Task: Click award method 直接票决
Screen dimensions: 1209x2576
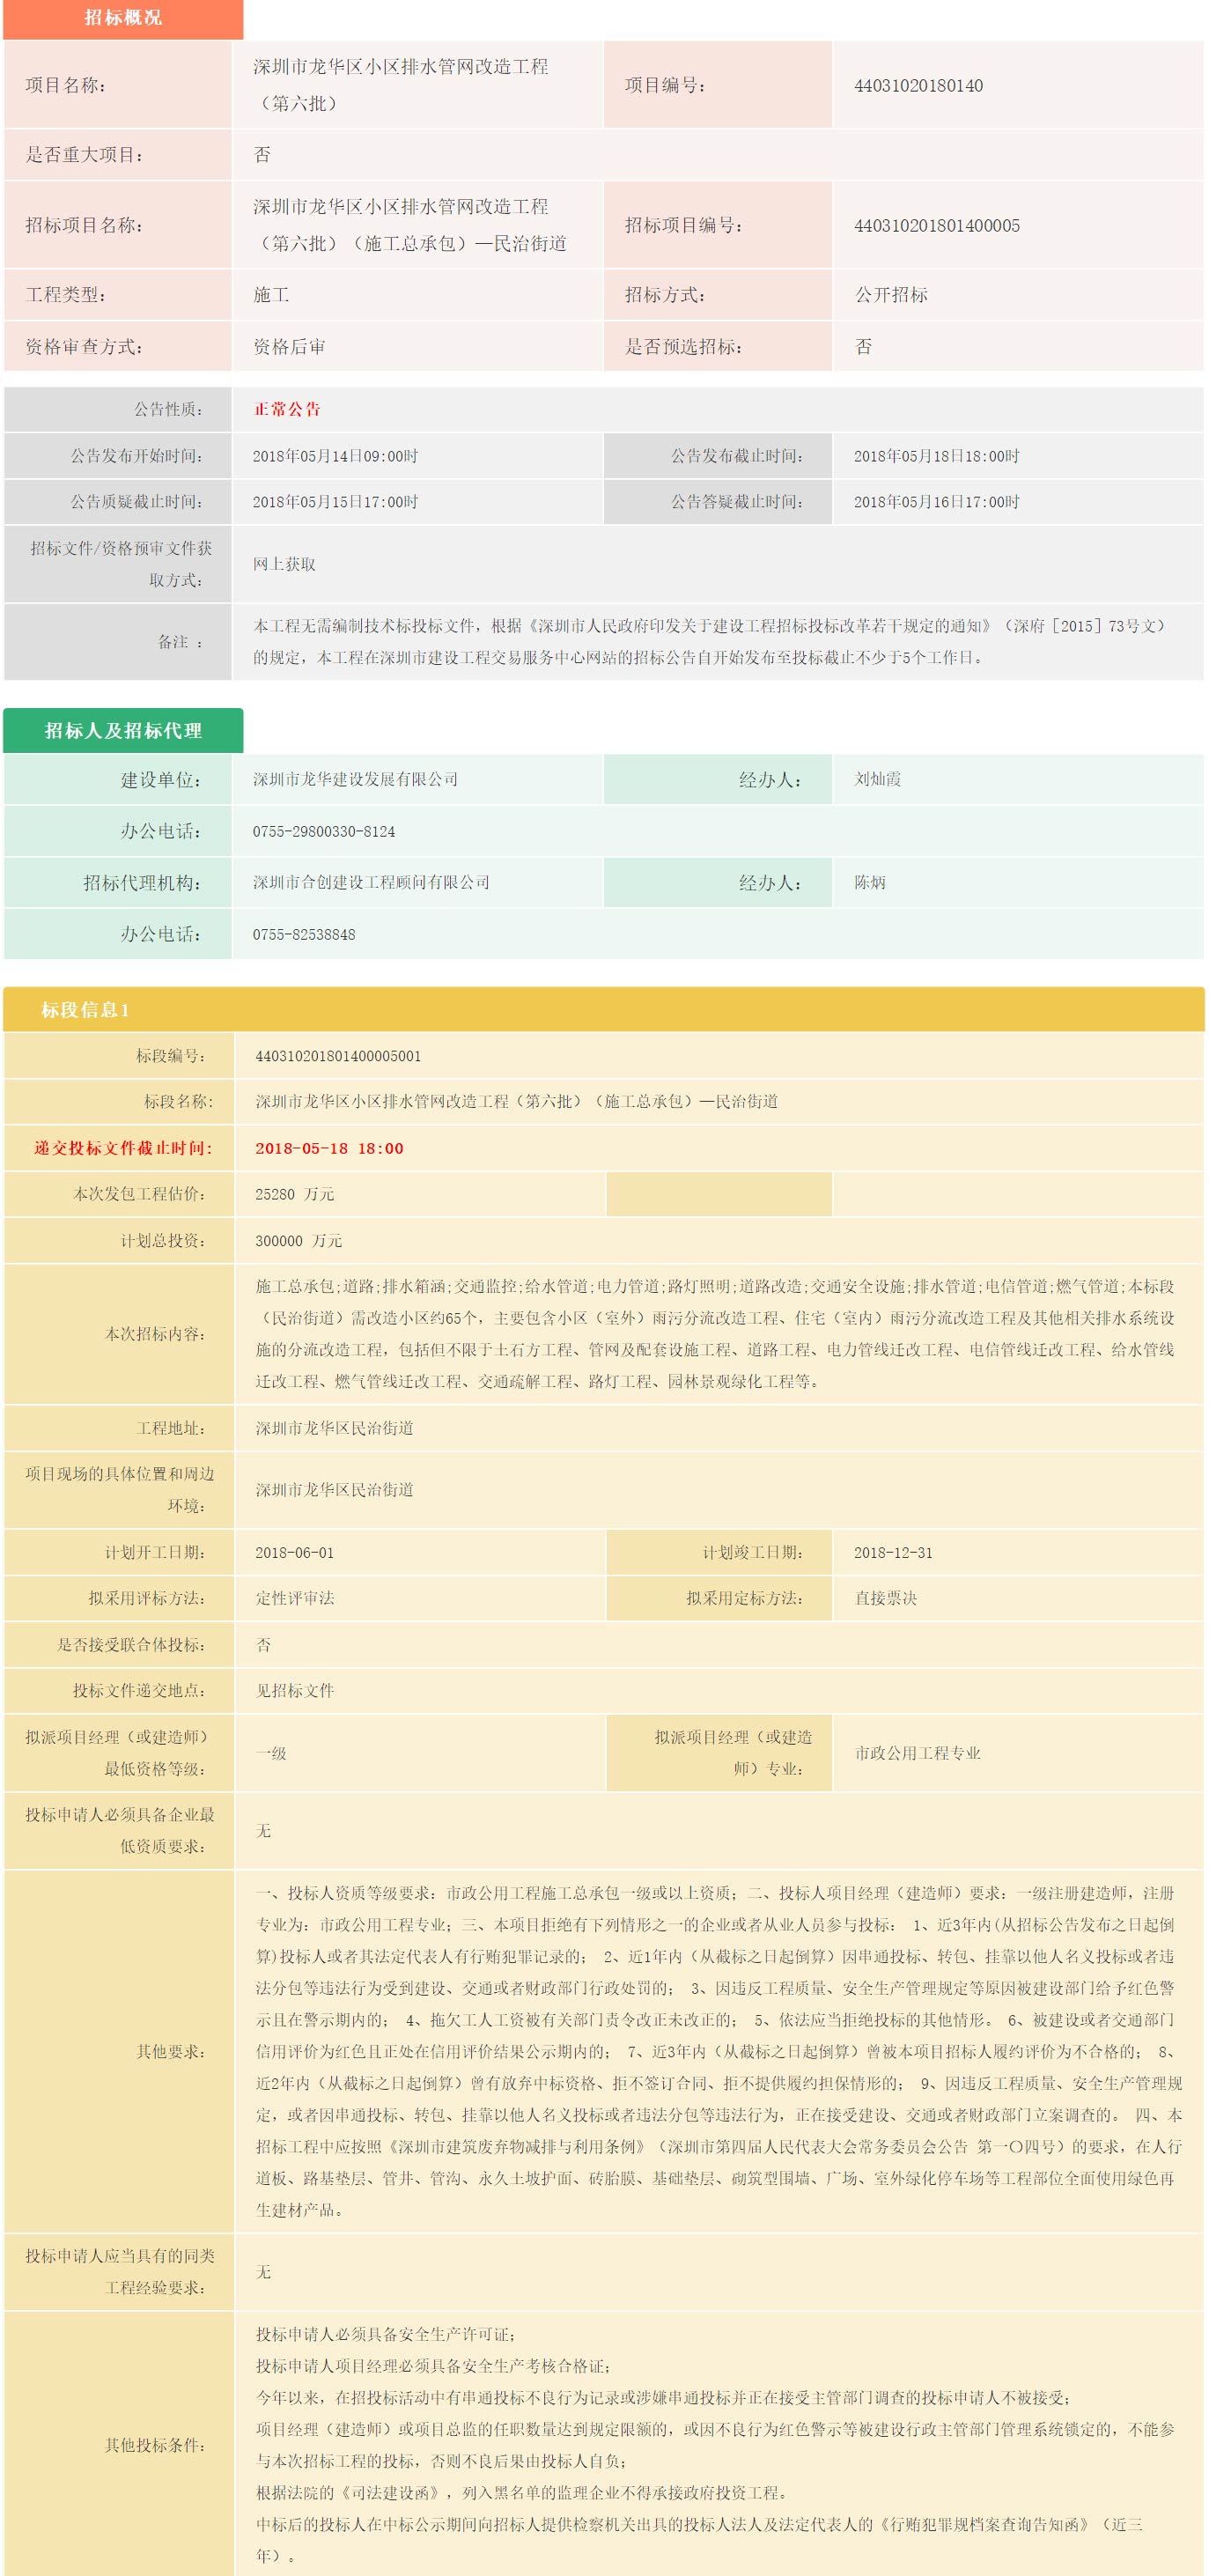Action: (x=885, y=1598)
